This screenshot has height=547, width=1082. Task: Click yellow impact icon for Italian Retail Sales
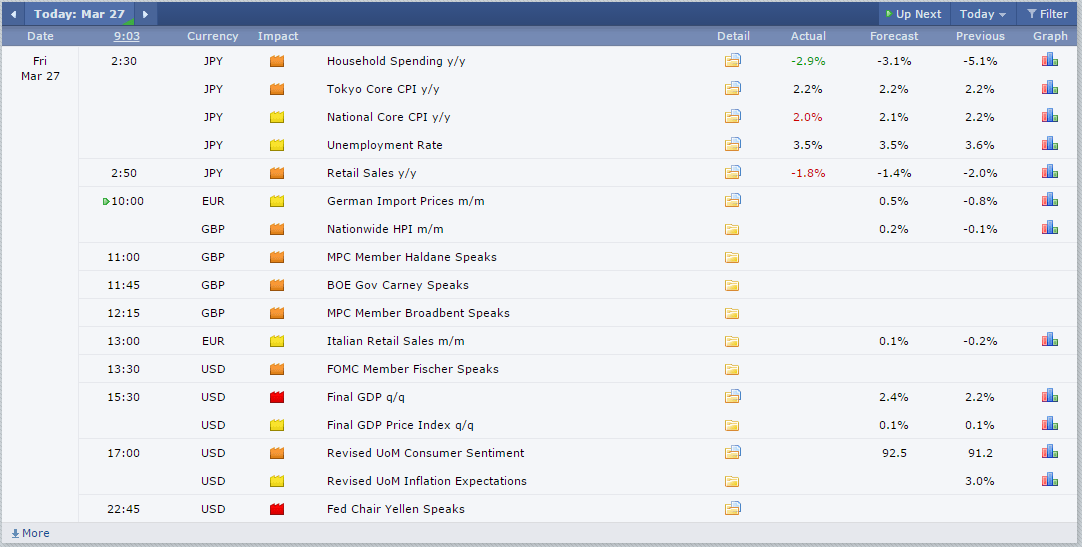pyautogui.click(x=277, y=341)
